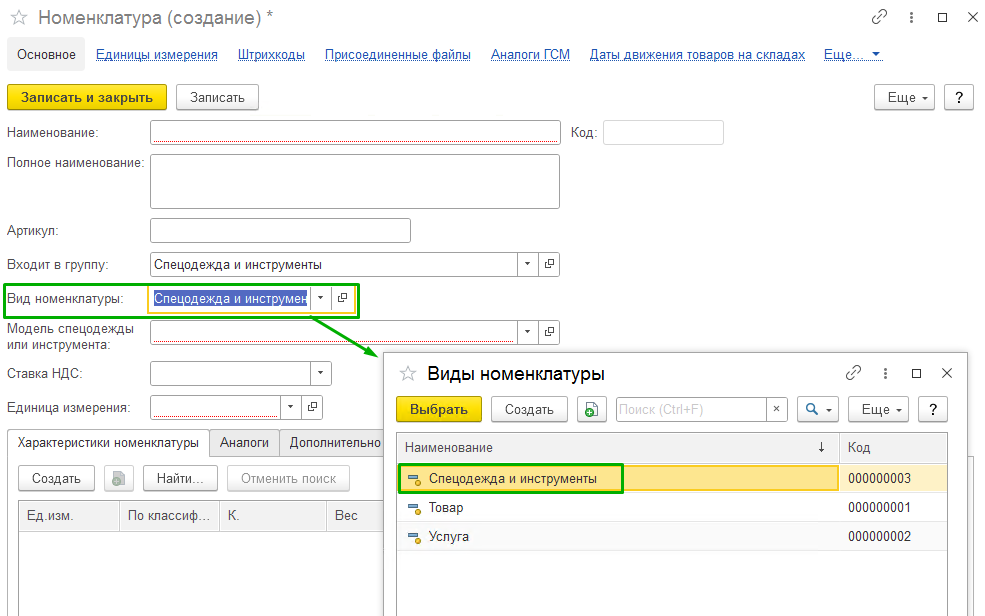
Task: Click the open-form icon next to Вид номенклатуры
Action: [x=342, y=298]
